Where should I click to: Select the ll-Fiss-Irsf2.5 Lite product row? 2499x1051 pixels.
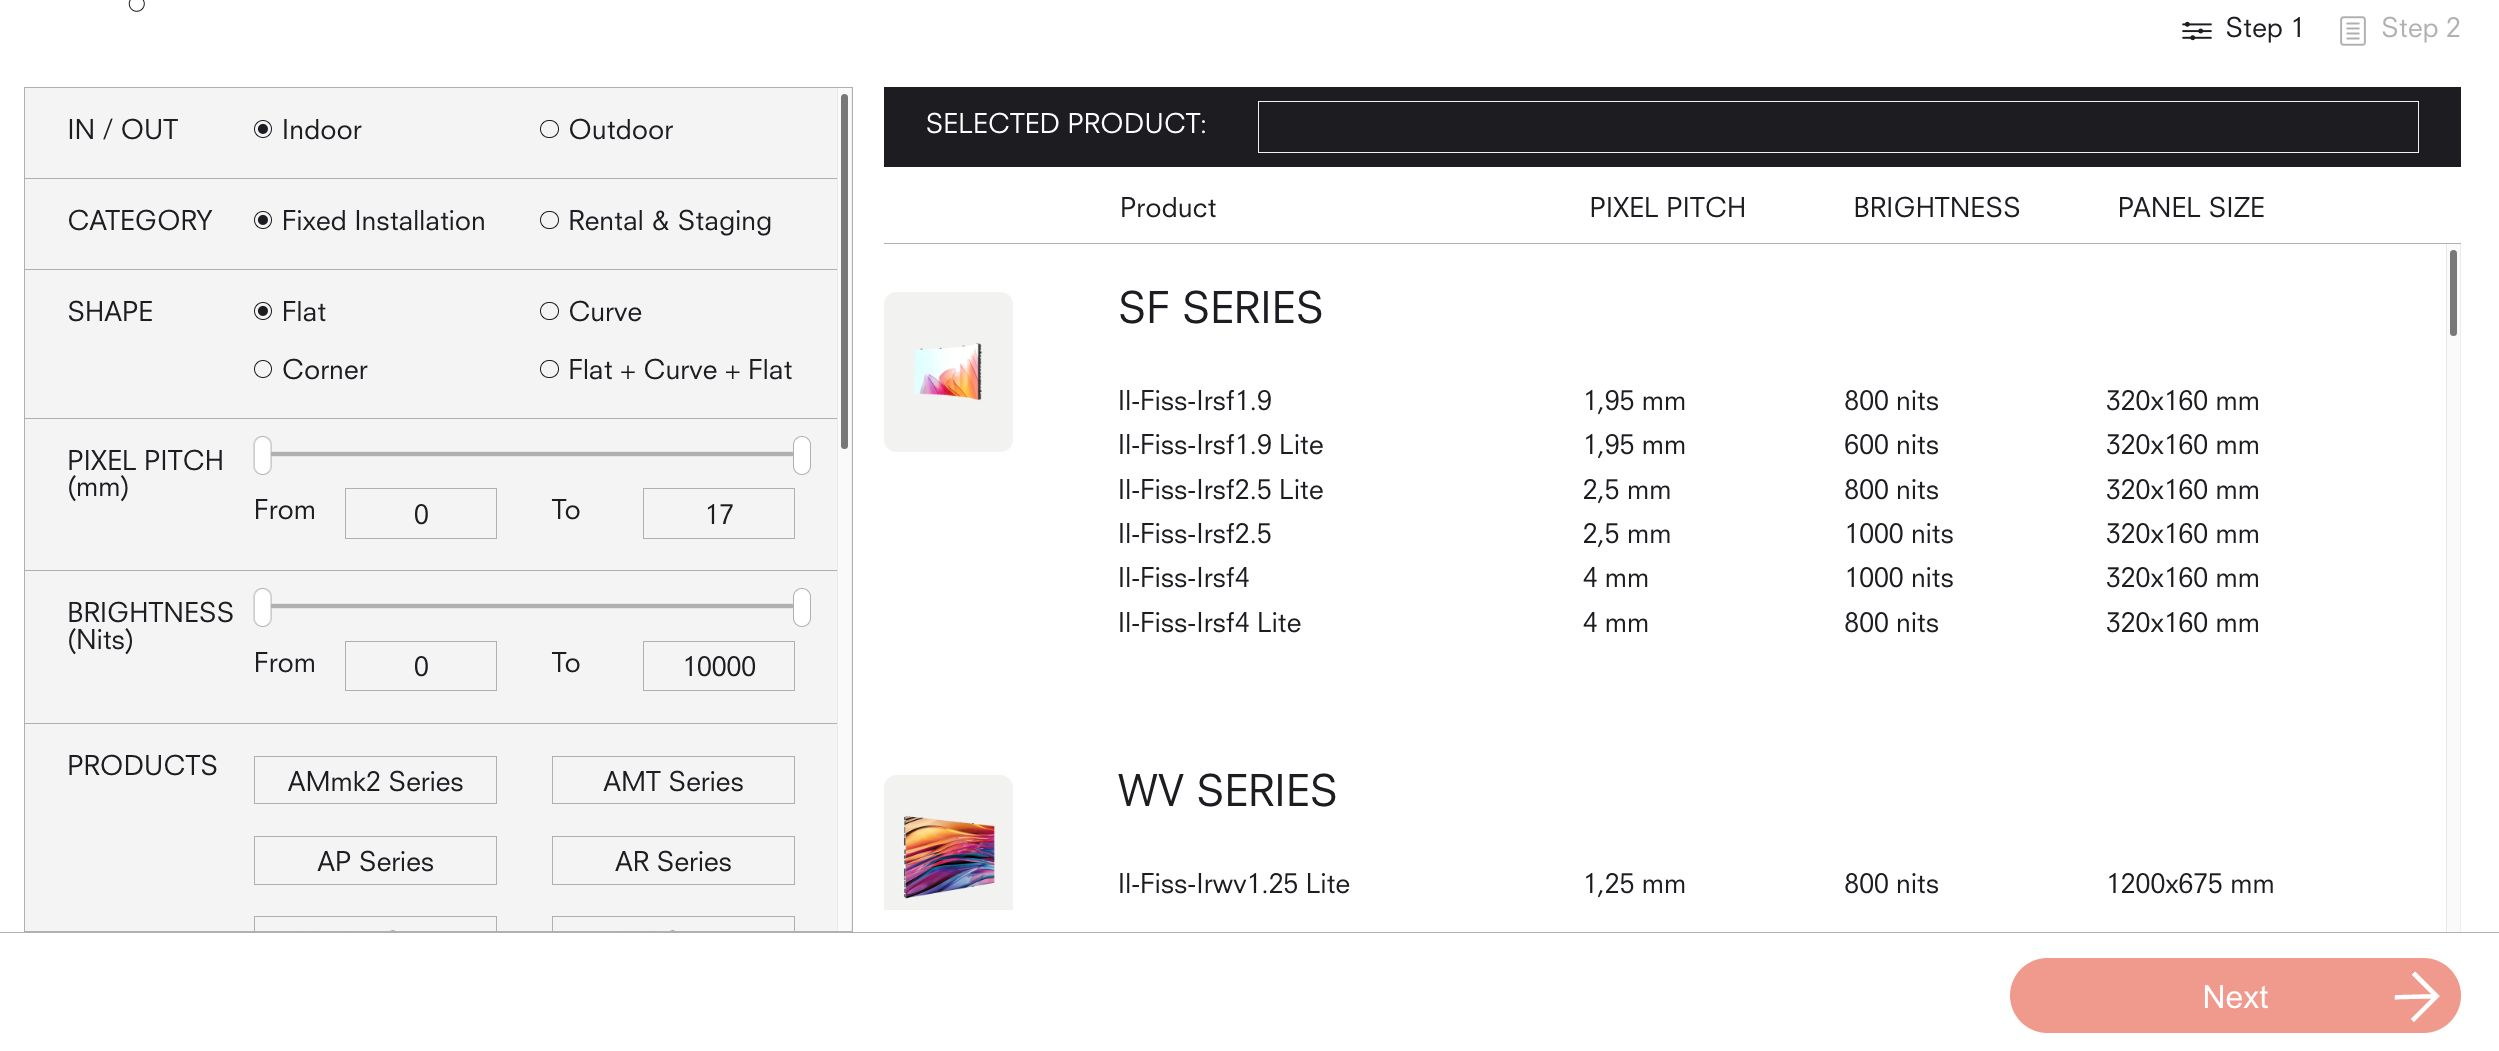(x=1220, y=490)
